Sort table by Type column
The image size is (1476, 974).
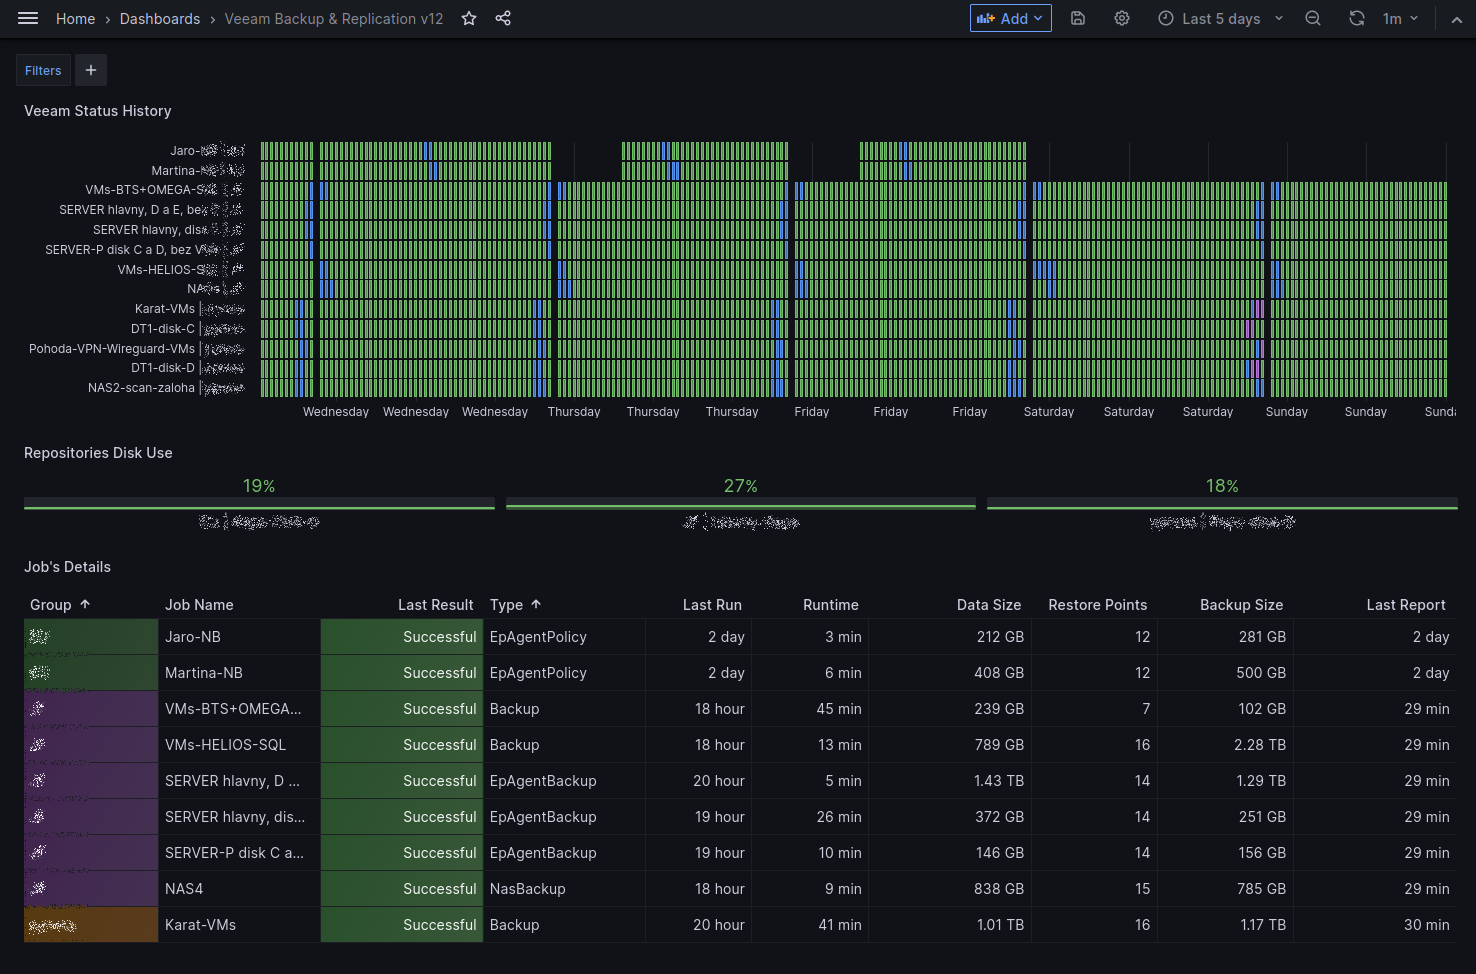click(x=506, y=605)
